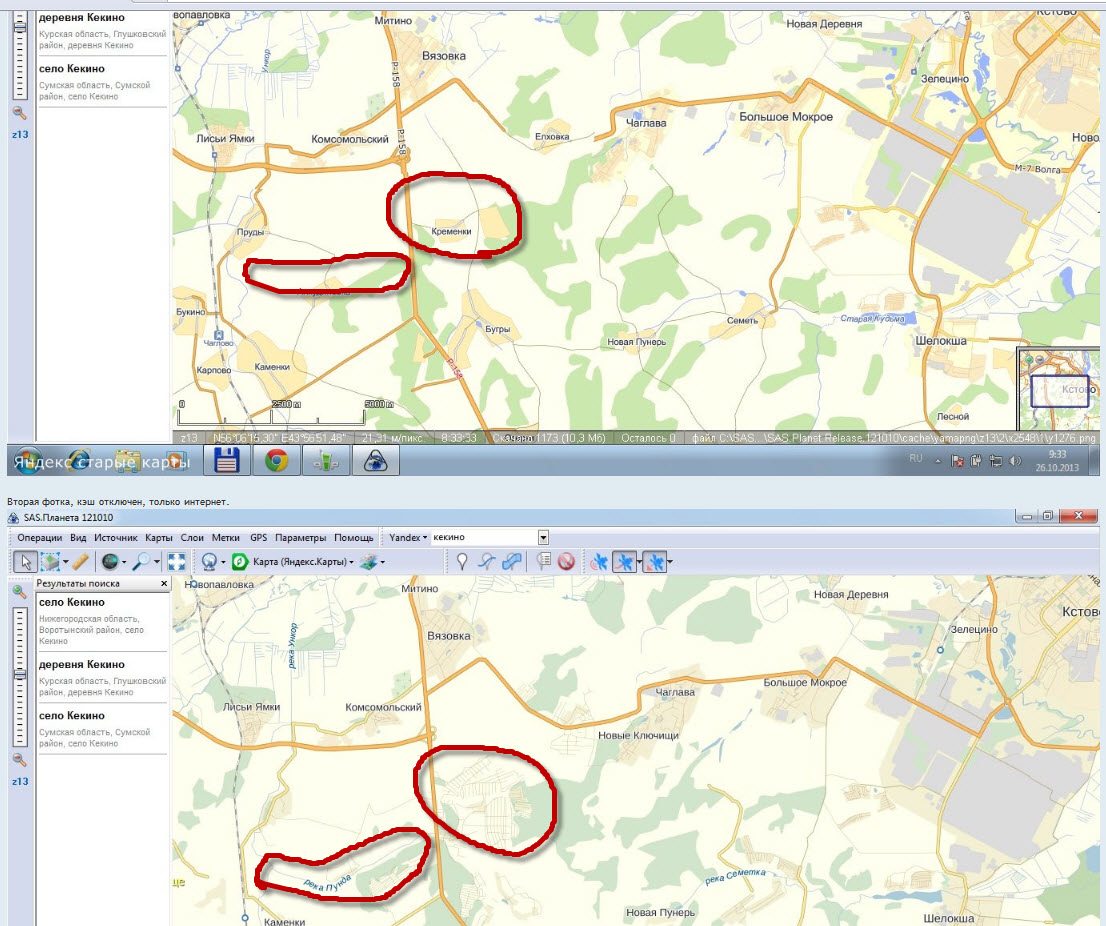Image resolution: width=1106 pixels, height=926 pixels.
Task: Click the add placemark pin icon
Action: pos(462,562)
